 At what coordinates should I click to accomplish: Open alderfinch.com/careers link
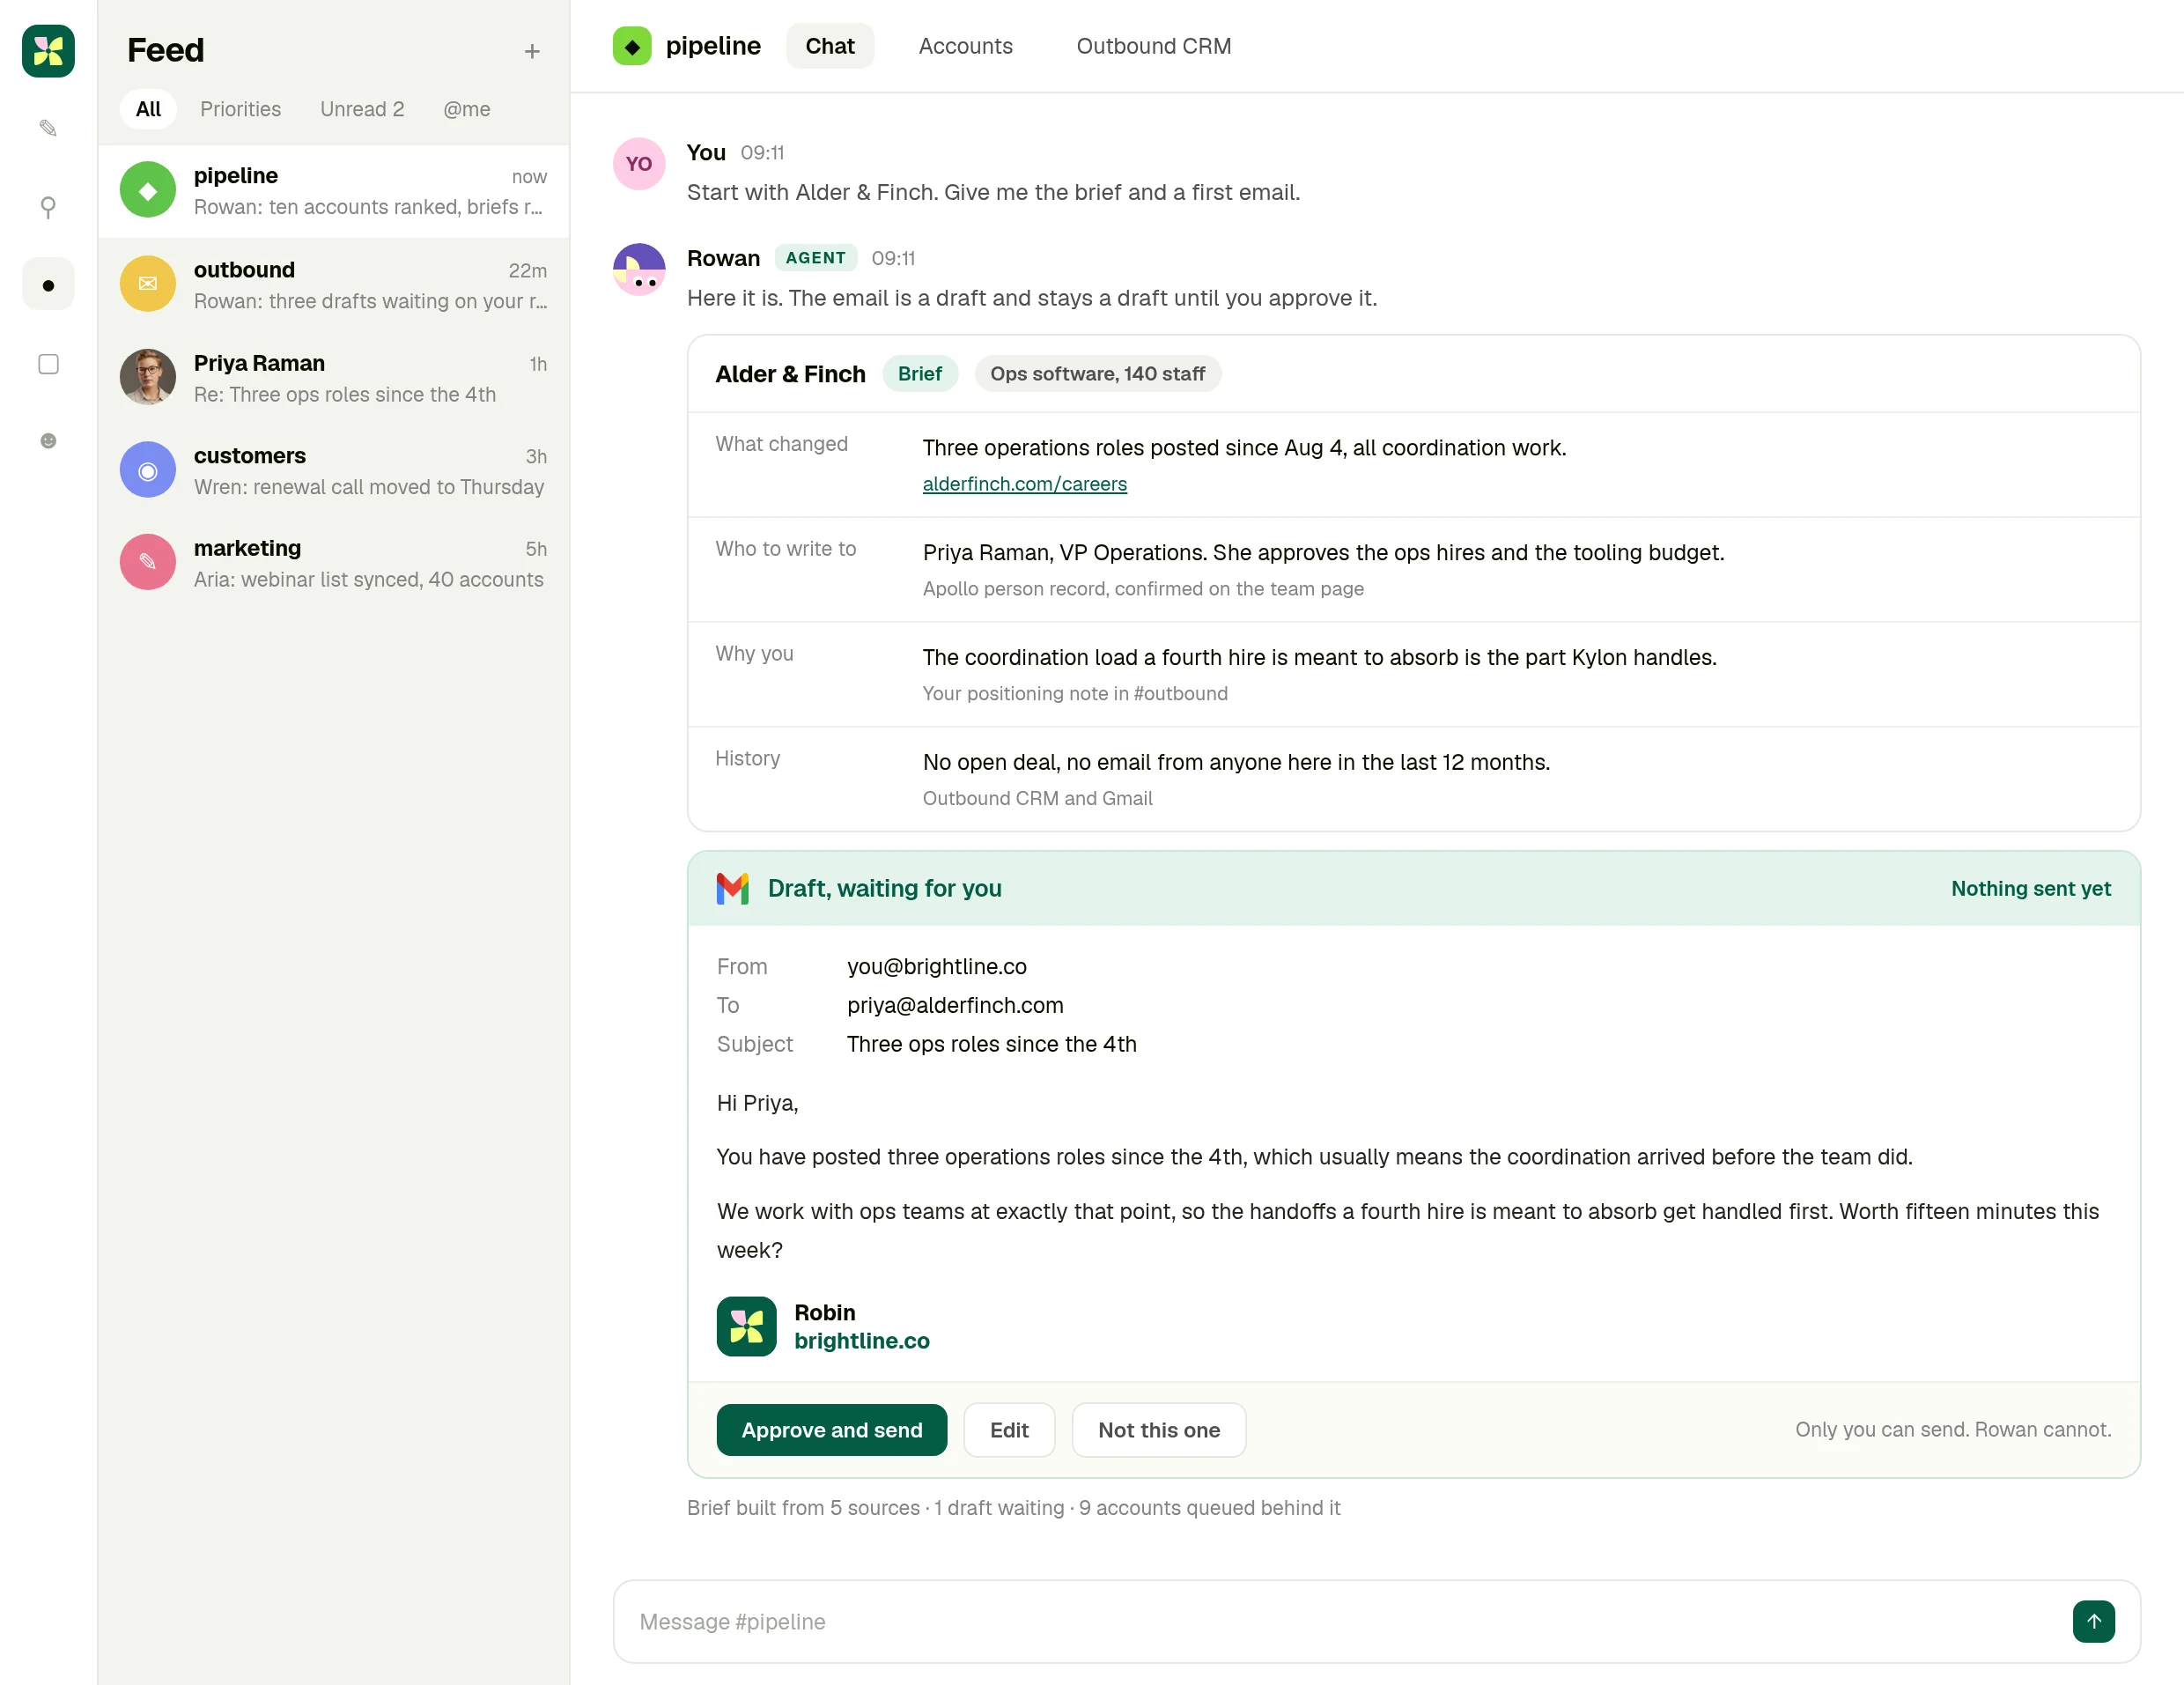(1025, 483)
